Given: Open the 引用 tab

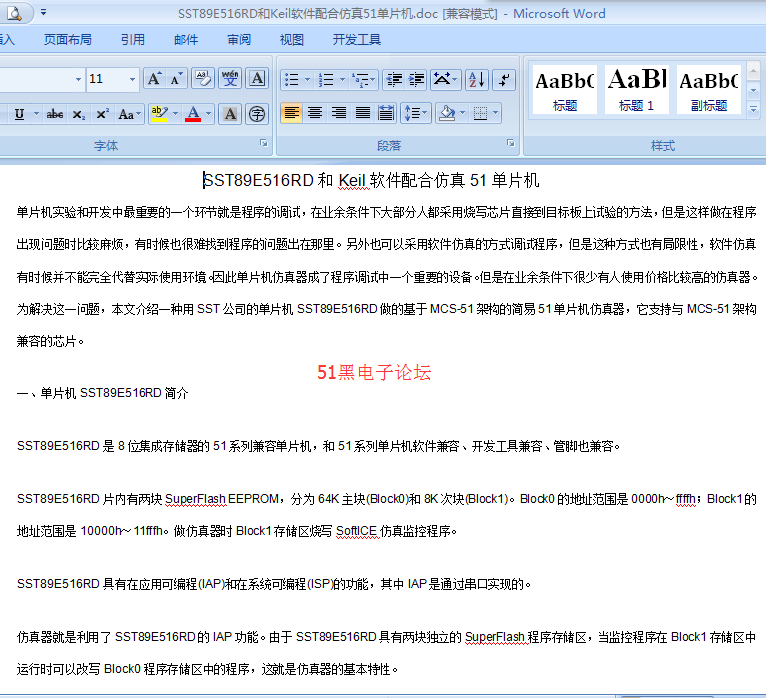Looking at the screenshot, I should 133,40.
